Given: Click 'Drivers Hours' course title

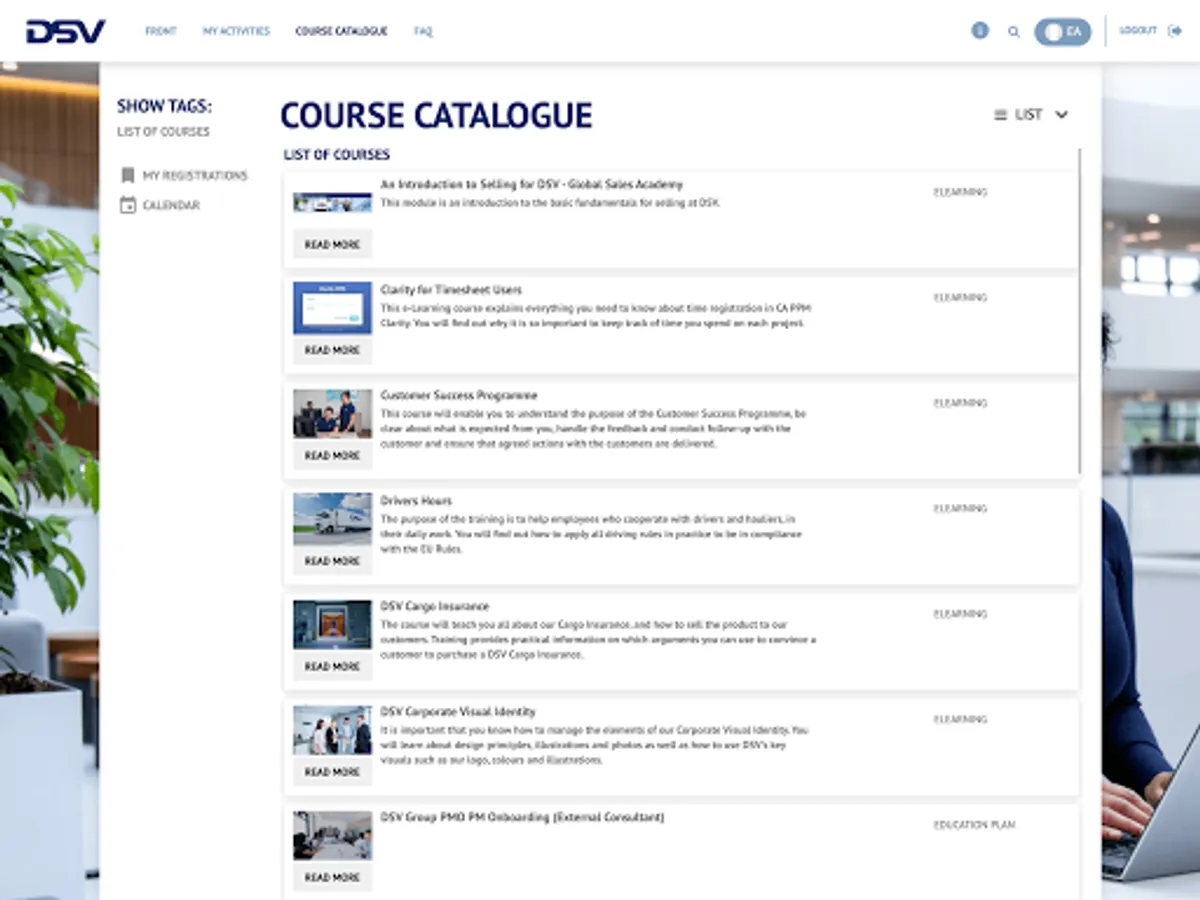Looking at the screenshot, I should click(x=416, y=500).
